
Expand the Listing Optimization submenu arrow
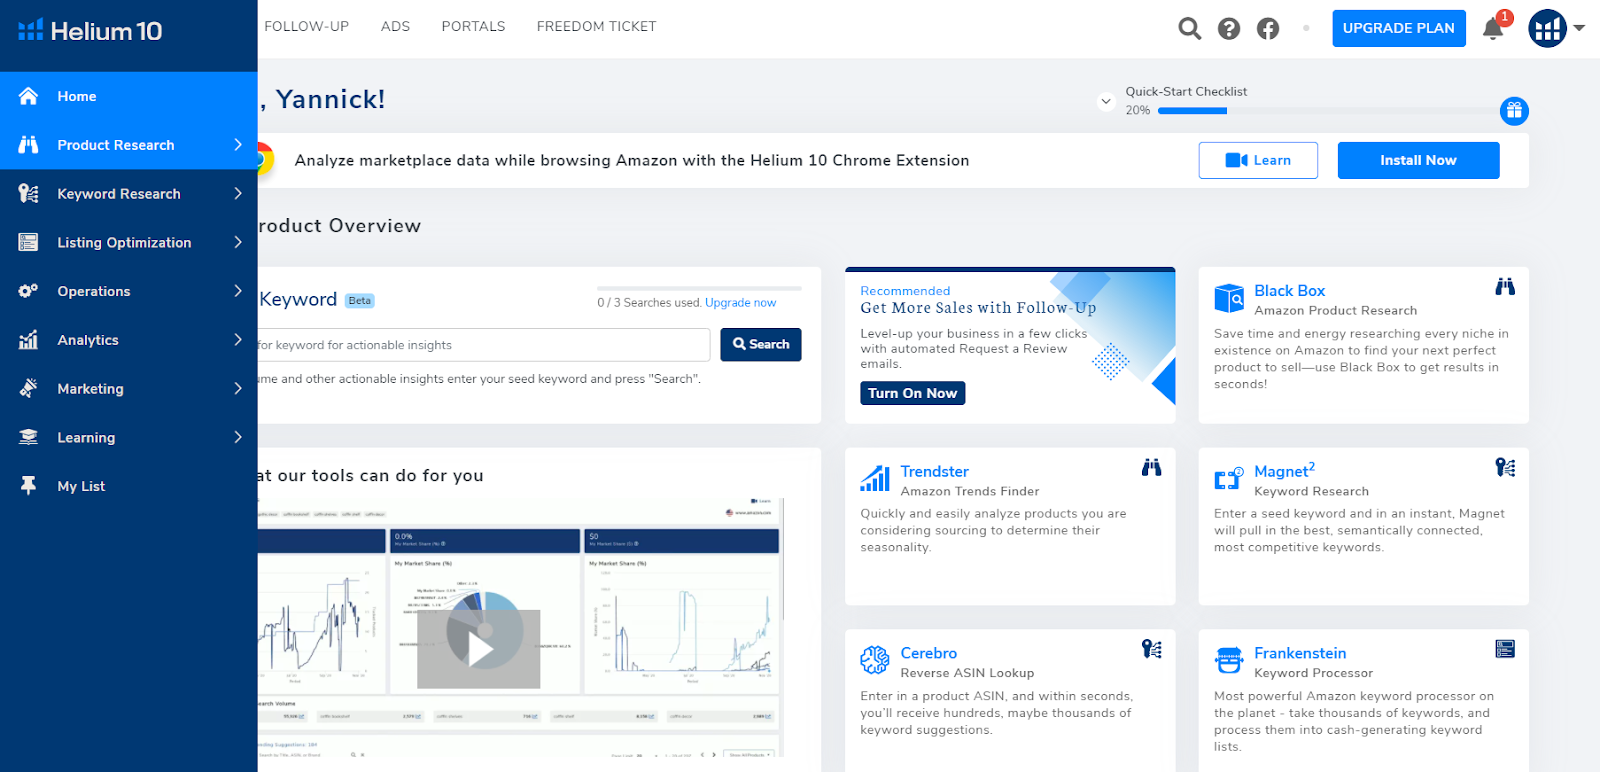pyautogui.click(x=238, y=242)
